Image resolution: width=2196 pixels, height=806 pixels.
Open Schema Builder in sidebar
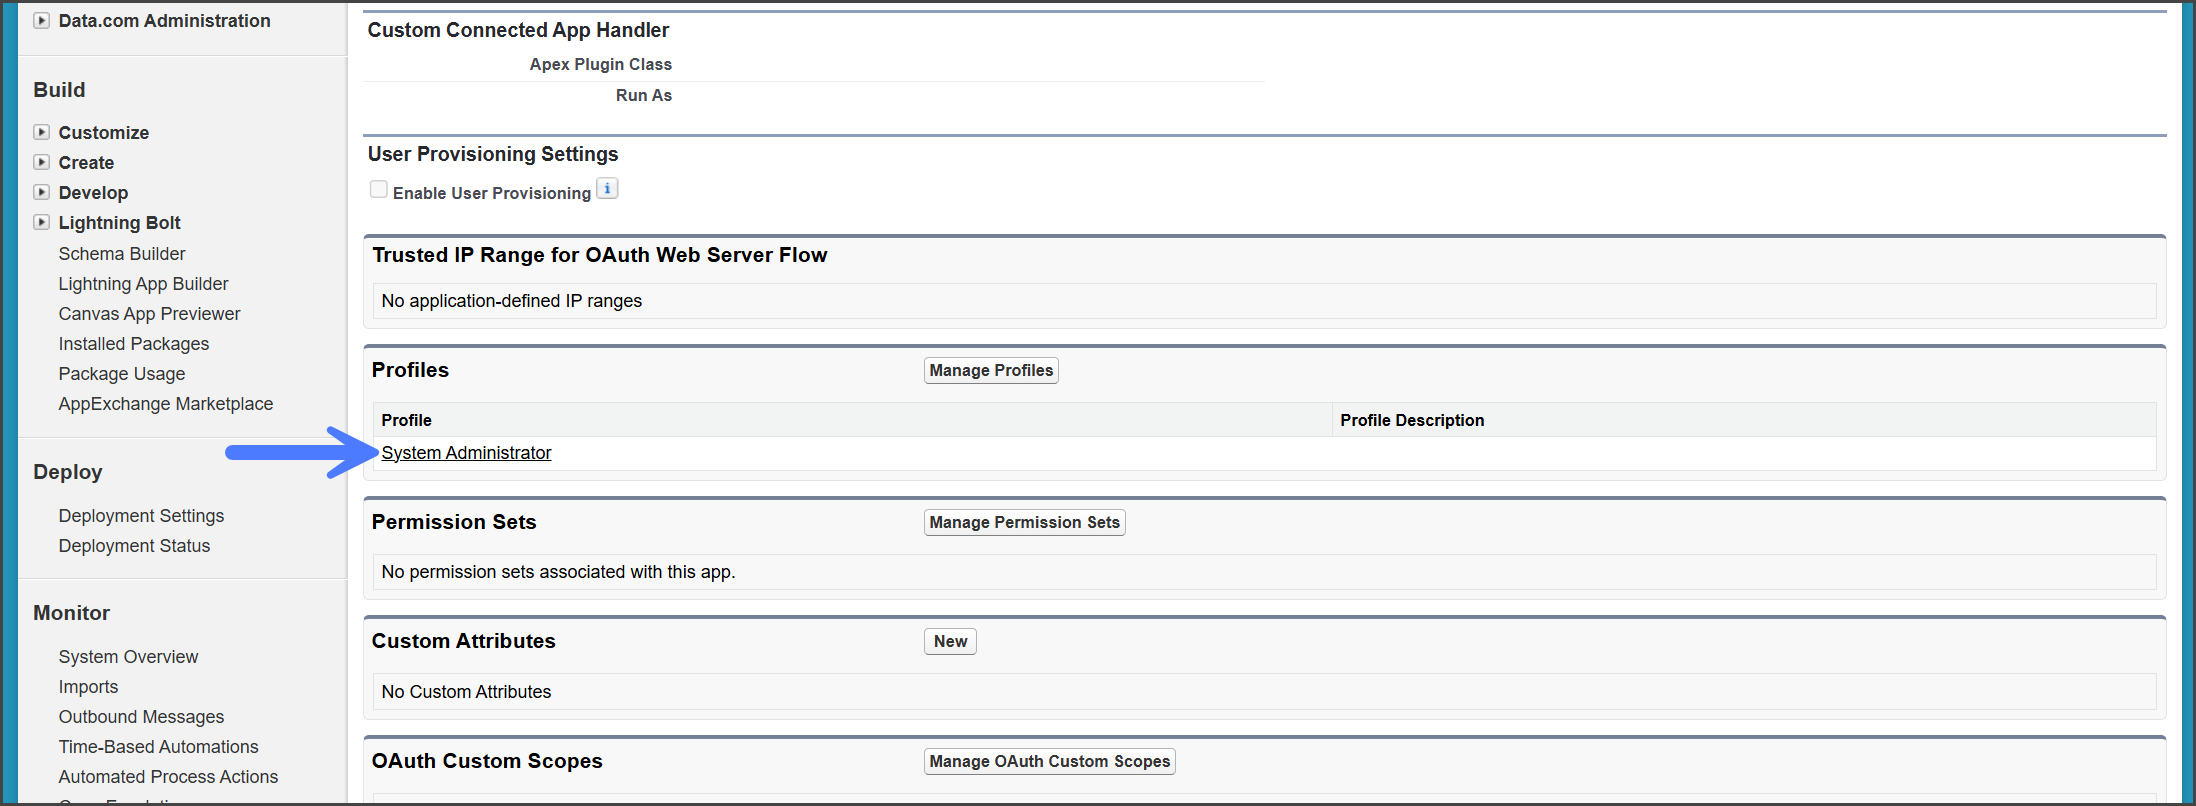pos(122,254)
